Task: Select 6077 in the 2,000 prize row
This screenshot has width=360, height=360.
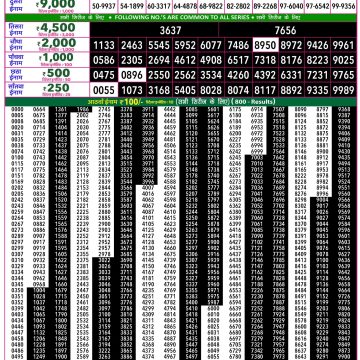Action: 211,45
